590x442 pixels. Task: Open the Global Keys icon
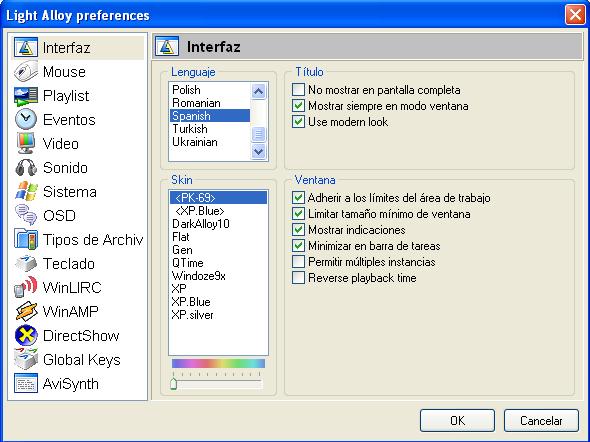coord(26,360)
